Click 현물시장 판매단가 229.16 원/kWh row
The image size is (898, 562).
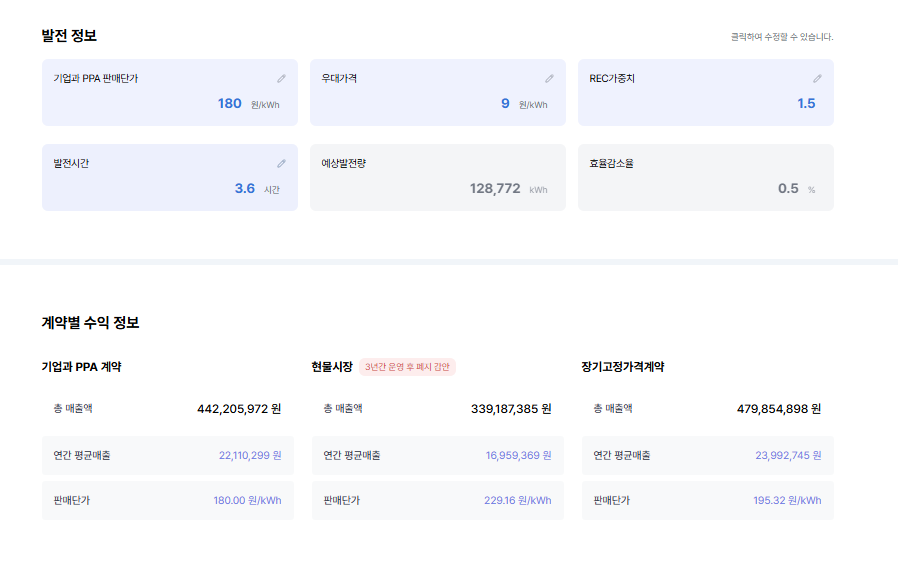pos(438,500)
